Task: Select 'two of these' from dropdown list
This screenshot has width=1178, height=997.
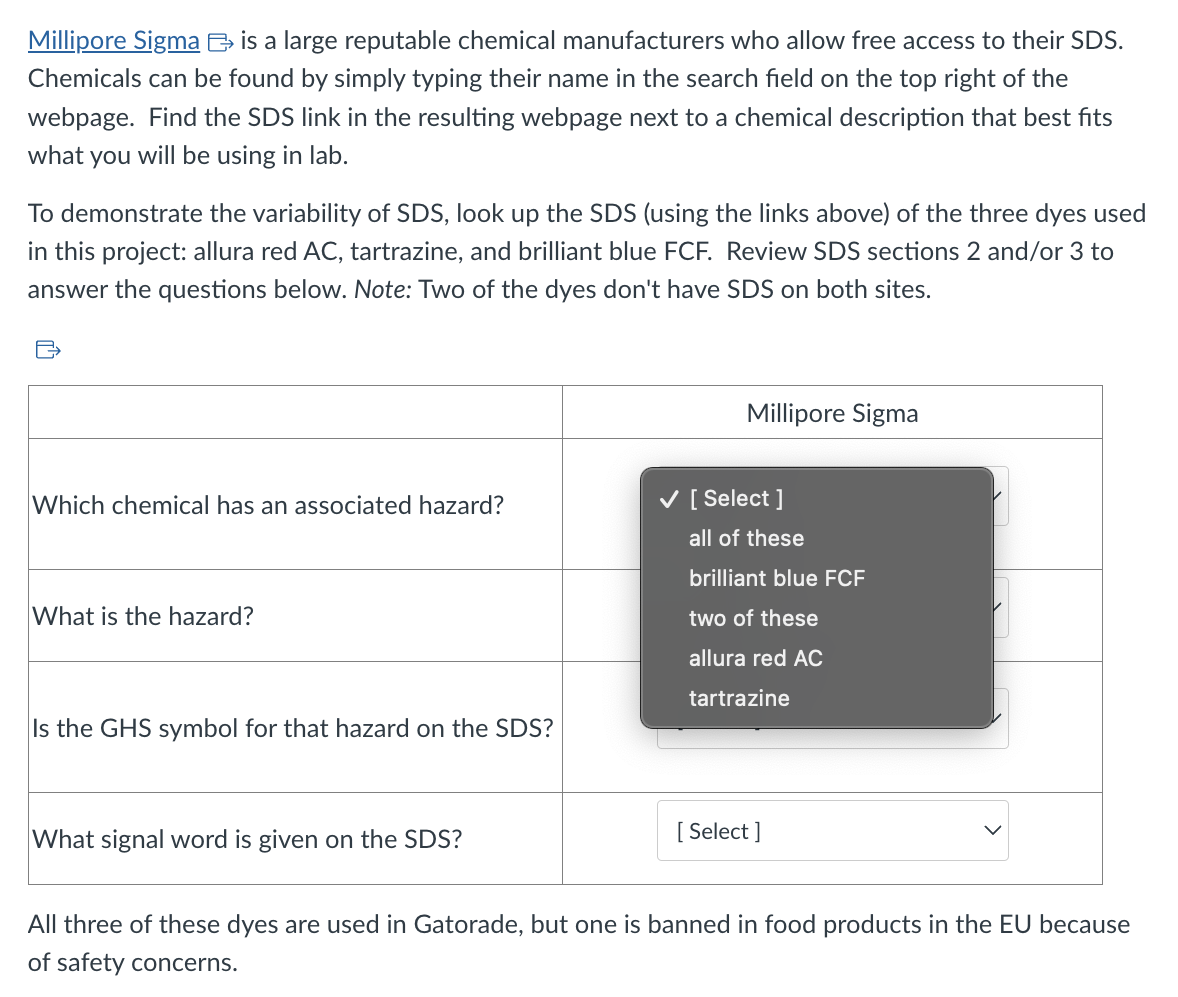Action: click(x=753, y=618)
